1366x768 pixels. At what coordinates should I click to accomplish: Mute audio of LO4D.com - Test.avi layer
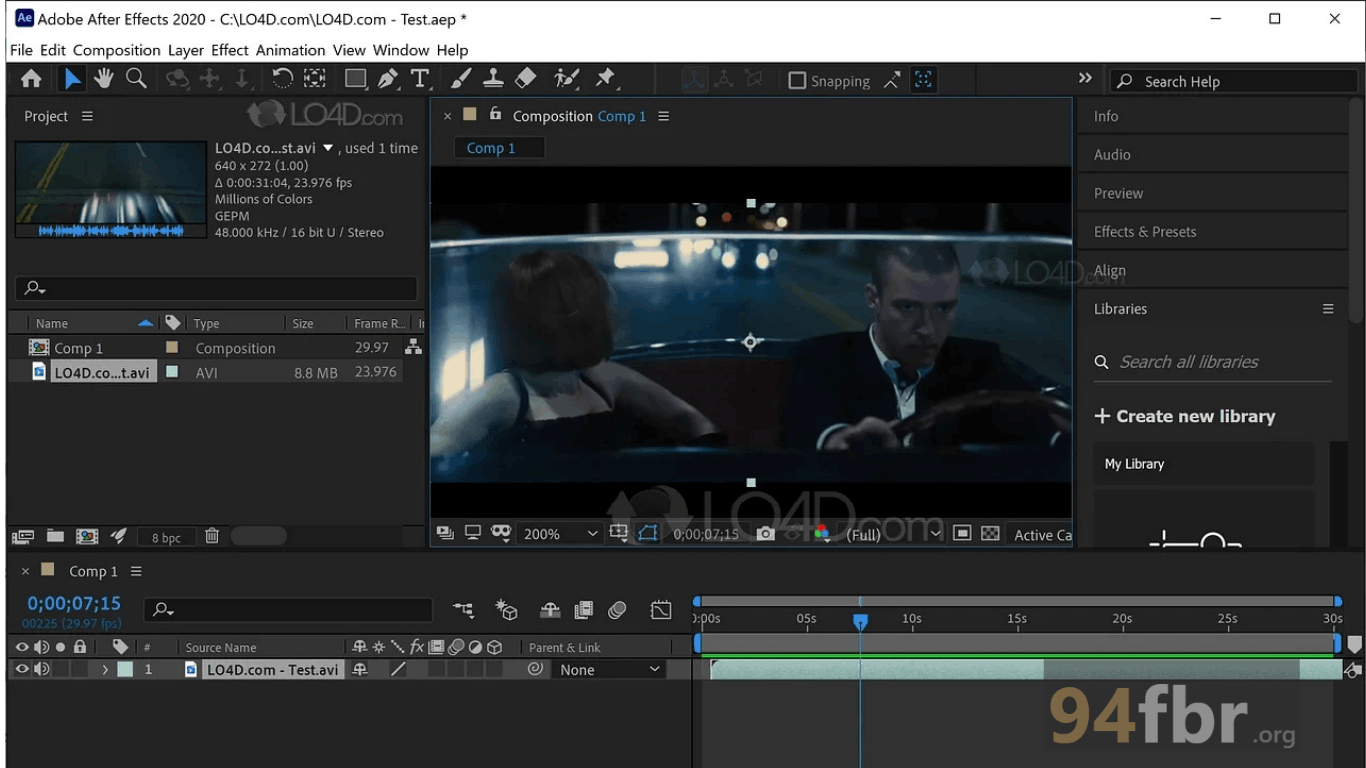tap(42, 669)
